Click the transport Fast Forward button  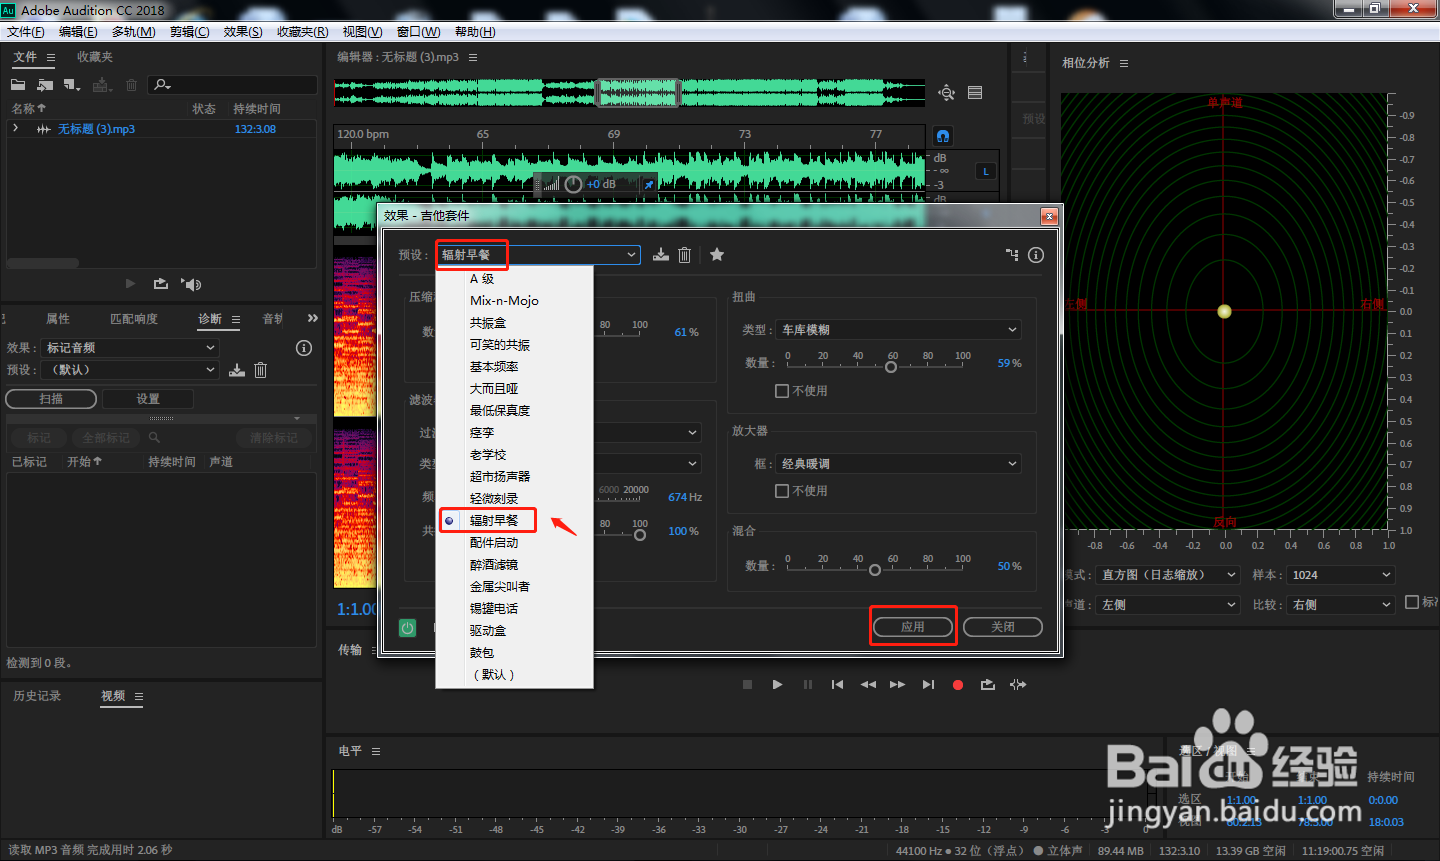pyautogui.click(x=897, y=685)
